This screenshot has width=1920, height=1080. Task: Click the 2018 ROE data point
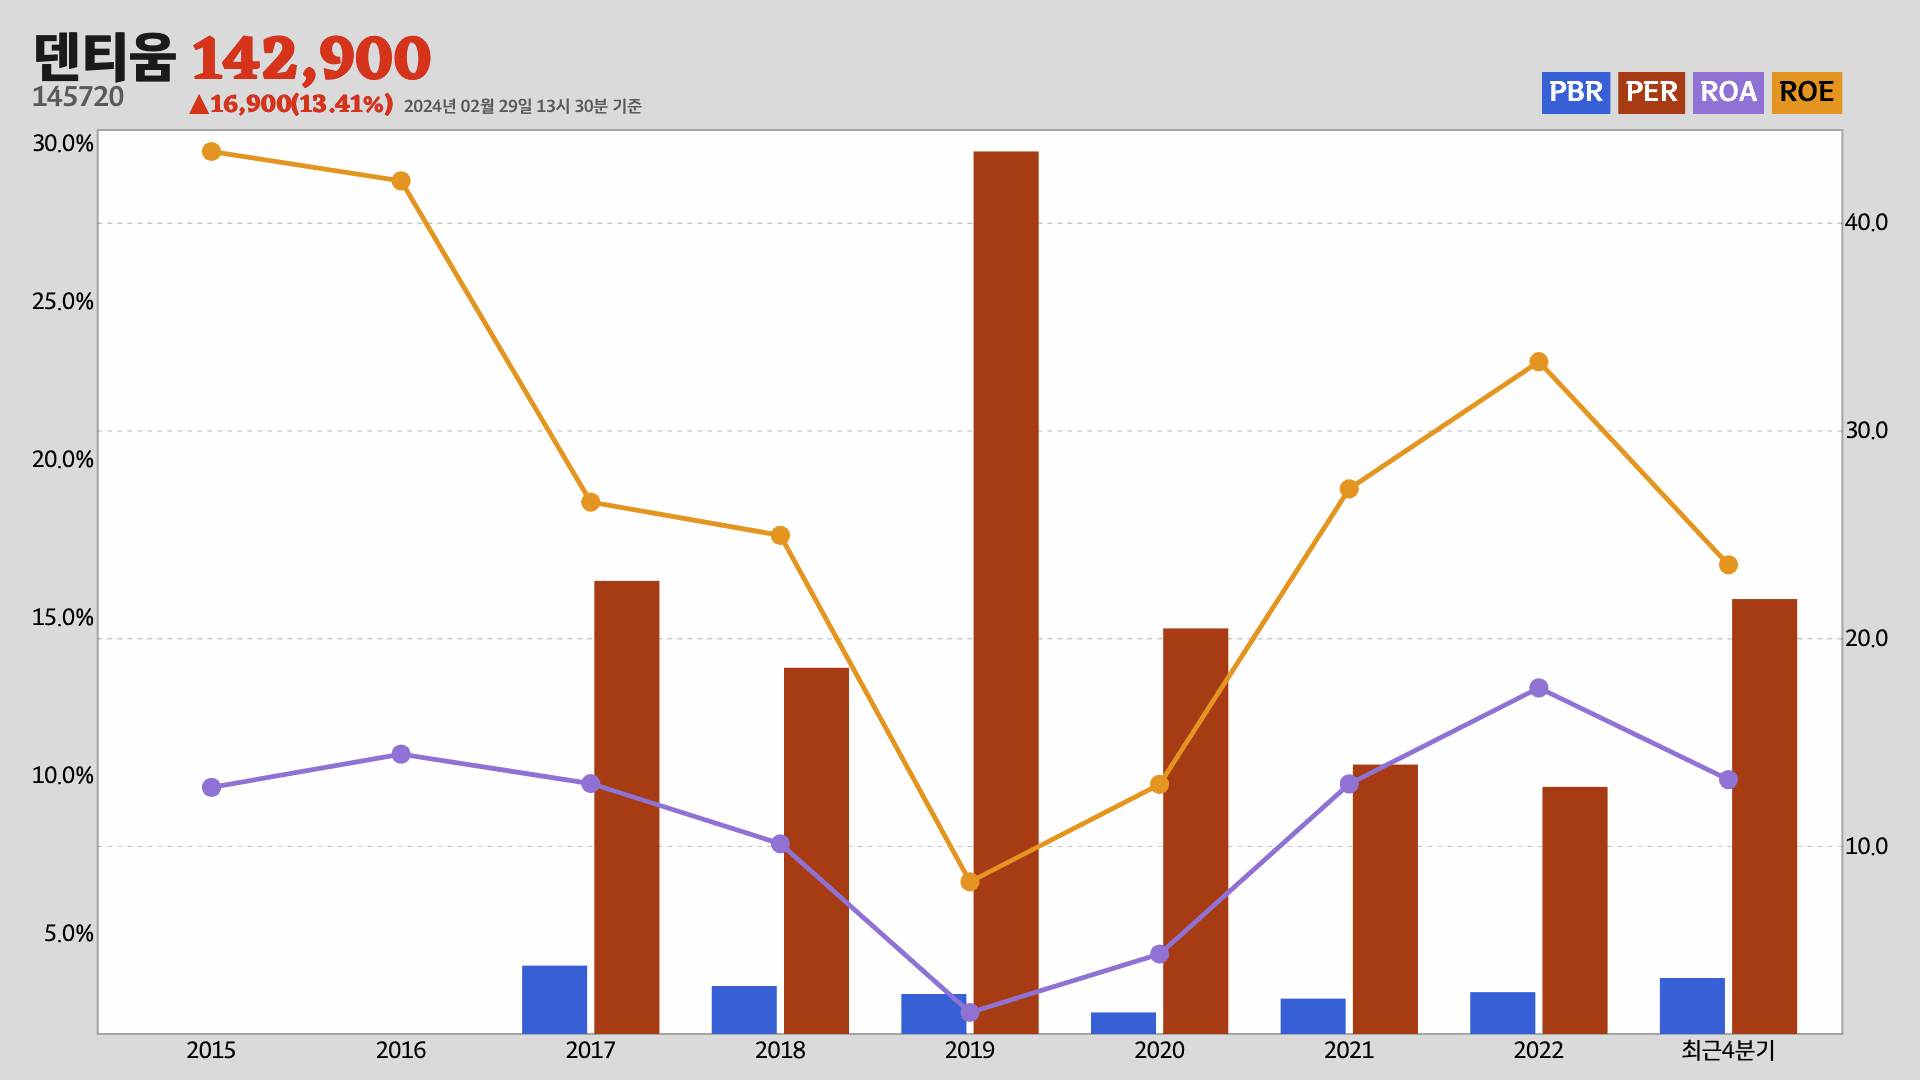(780, 536)
